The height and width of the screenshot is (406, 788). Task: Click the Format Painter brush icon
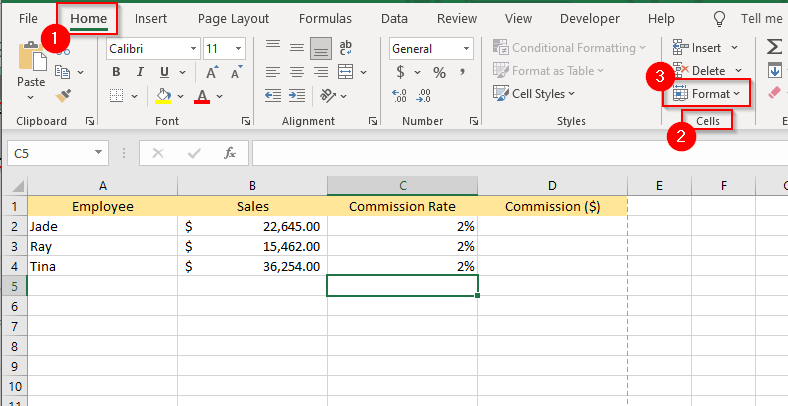tap(64, 95)
